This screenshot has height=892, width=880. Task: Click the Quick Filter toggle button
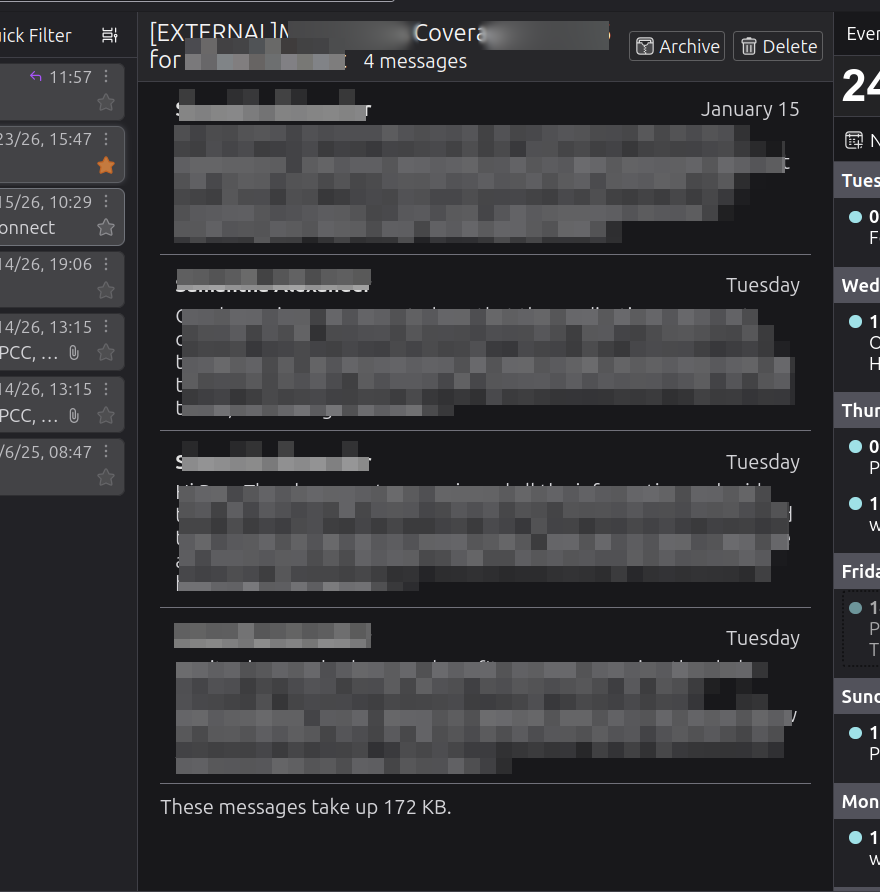[x=35, y=35]
